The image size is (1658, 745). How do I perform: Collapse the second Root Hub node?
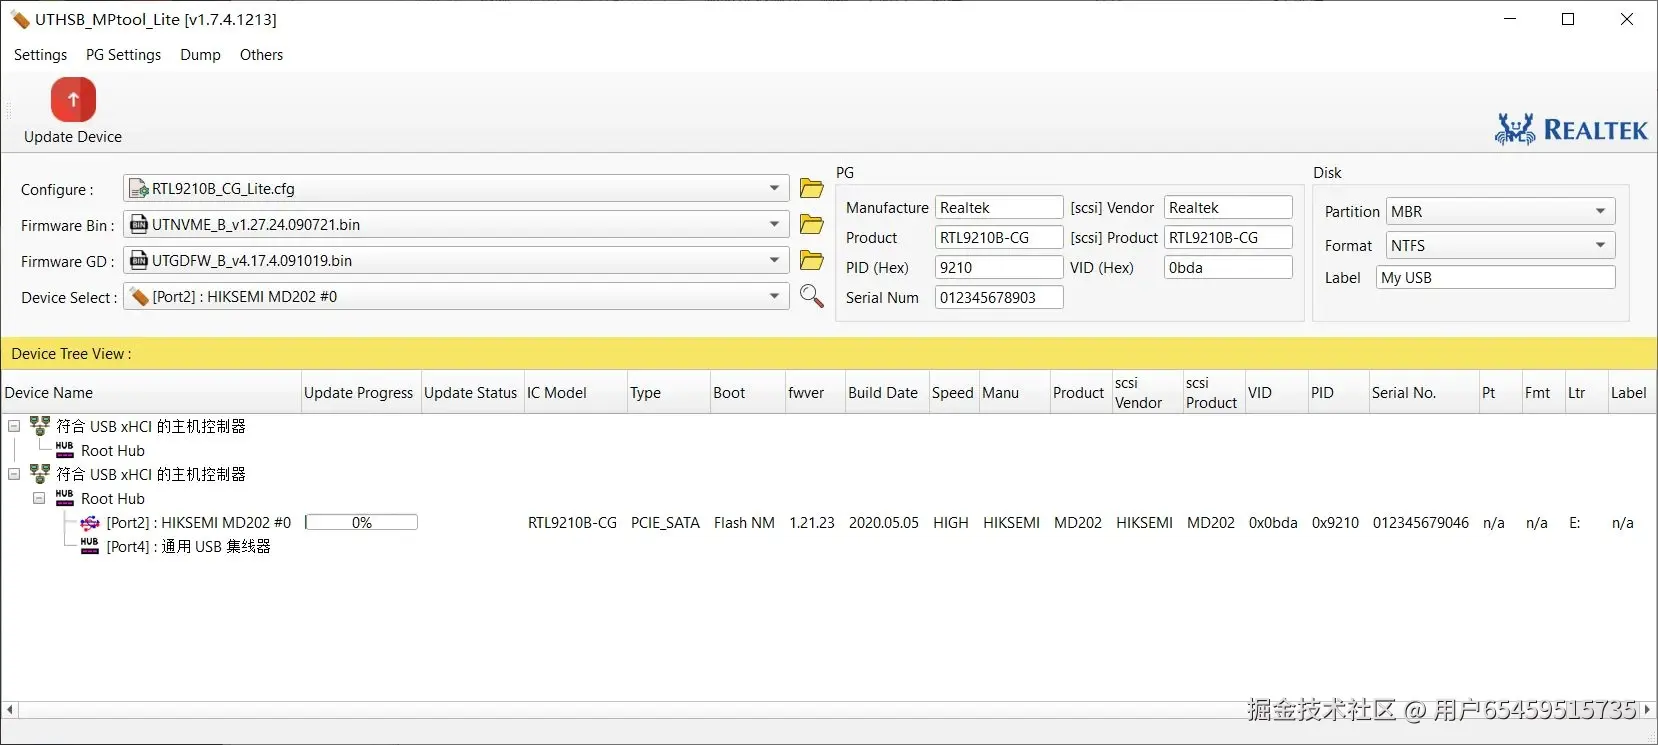point(39,498)
